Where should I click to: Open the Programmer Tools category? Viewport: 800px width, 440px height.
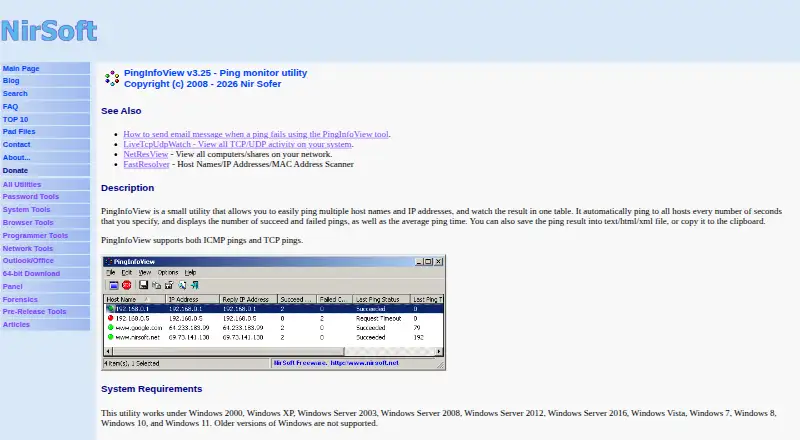[35, 235]
